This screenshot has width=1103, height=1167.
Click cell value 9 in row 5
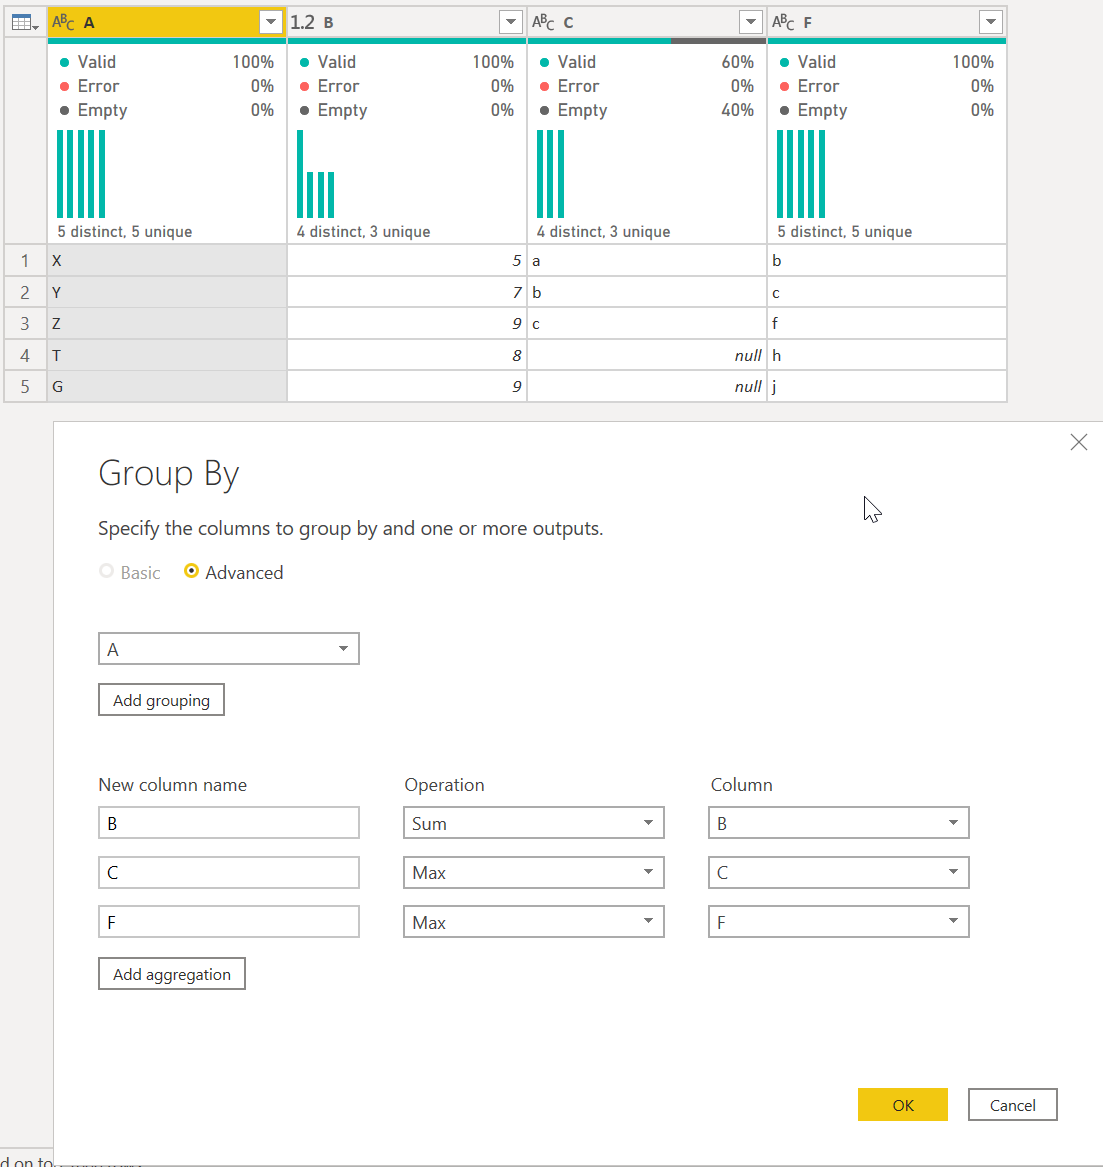coord(407,386)
